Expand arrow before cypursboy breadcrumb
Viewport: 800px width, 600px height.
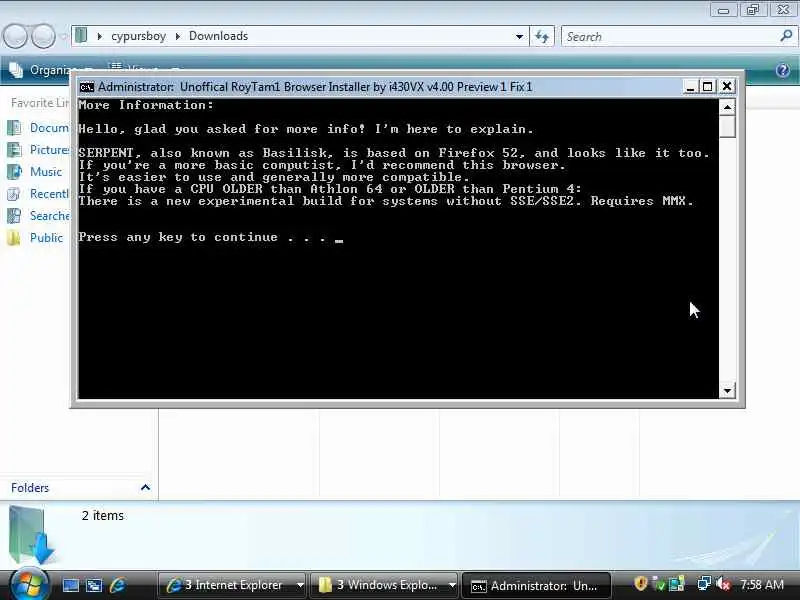tap(99, 36)
